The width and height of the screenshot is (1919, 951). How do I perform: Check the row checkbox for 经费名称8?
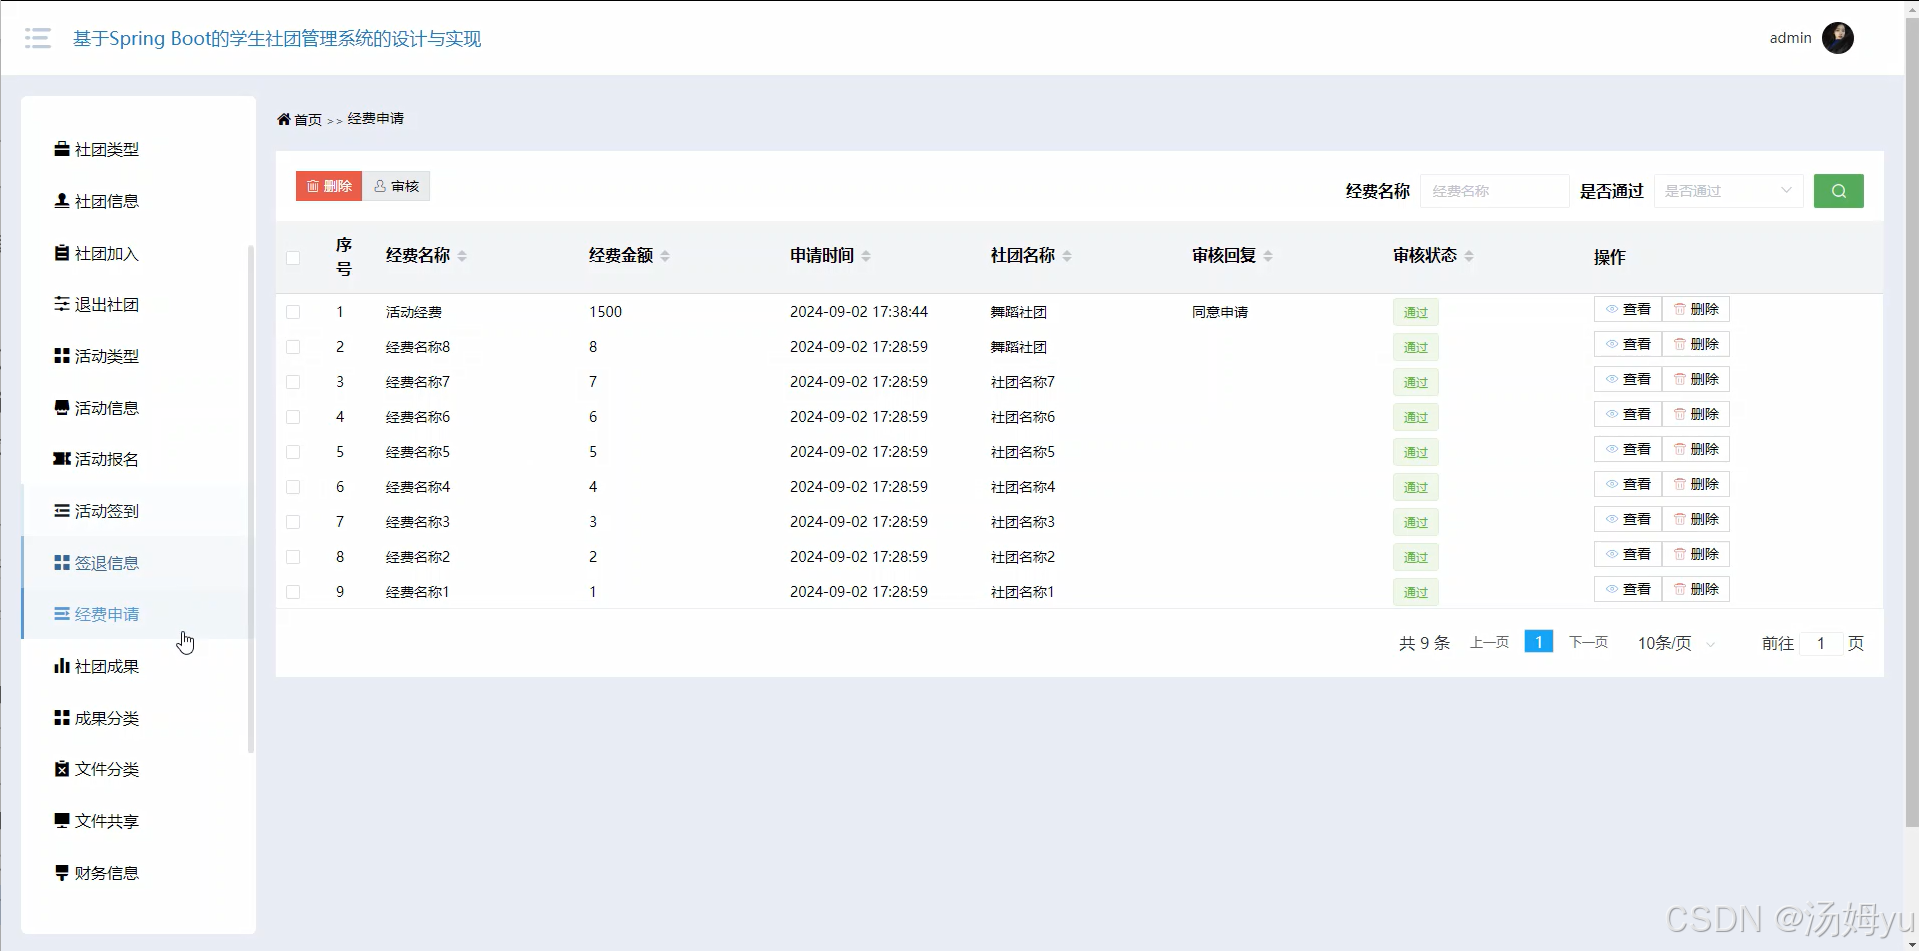click(293, 347)
